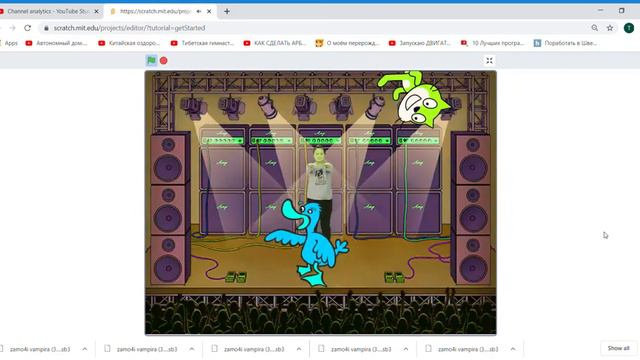640x360 pixels.
Task: Exit full screen stage mode
Action: [489, 61]
